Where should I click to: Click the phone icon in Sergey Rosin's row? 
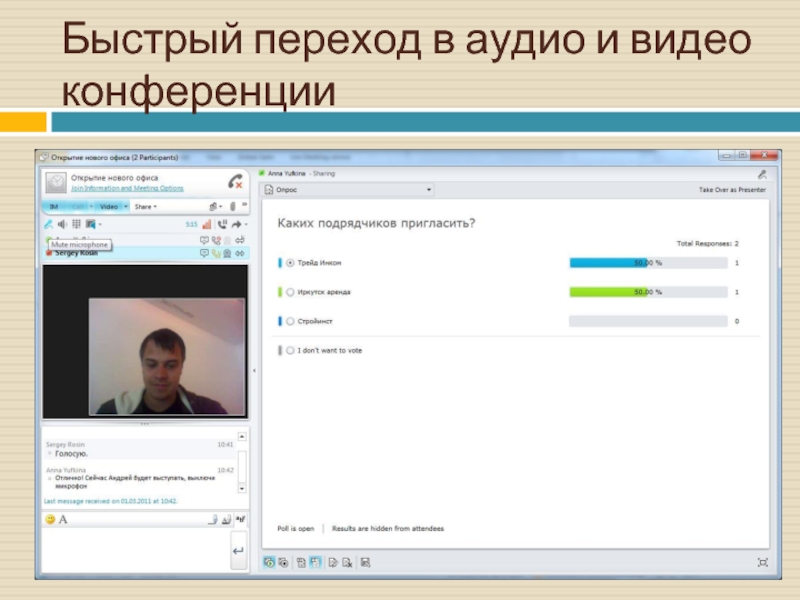click(x=216, y=253)
